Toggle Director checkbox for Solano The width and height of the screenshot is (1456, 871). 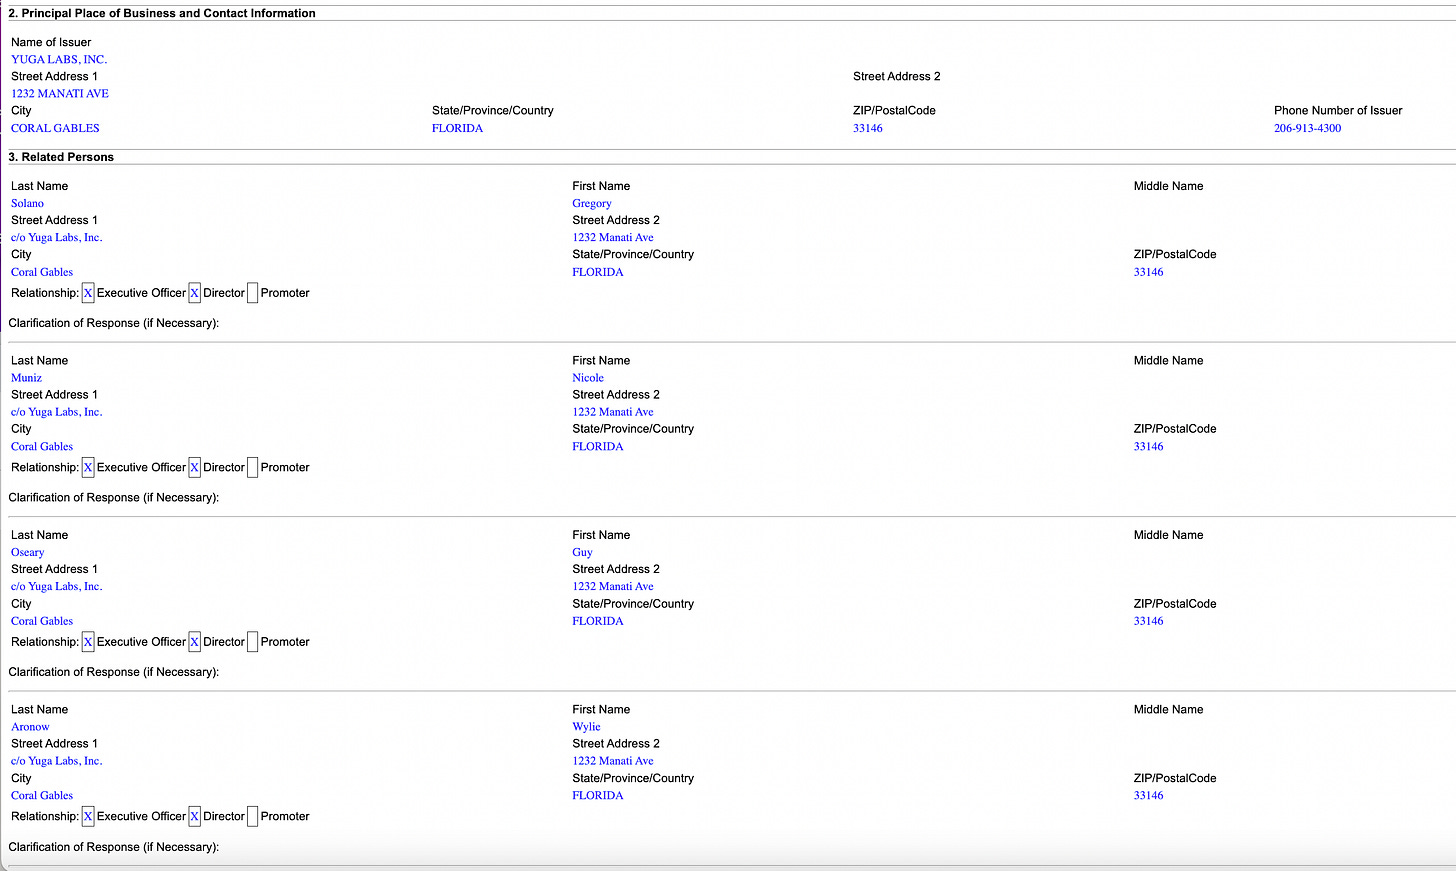194,293
